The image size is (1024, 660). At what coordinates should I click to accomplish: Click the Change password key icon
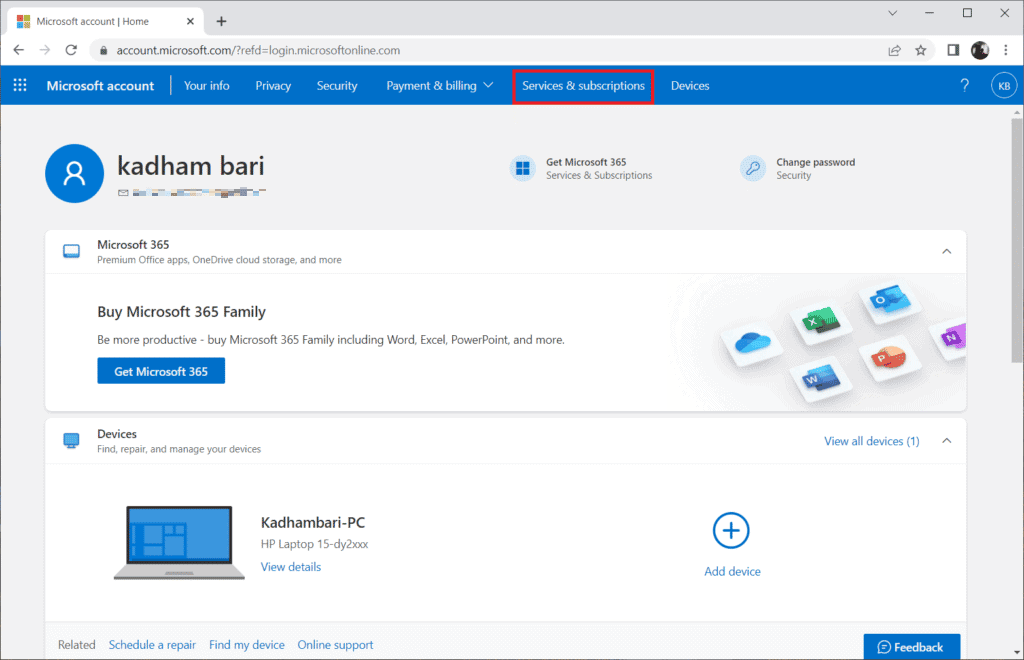(x=752, y=168)
